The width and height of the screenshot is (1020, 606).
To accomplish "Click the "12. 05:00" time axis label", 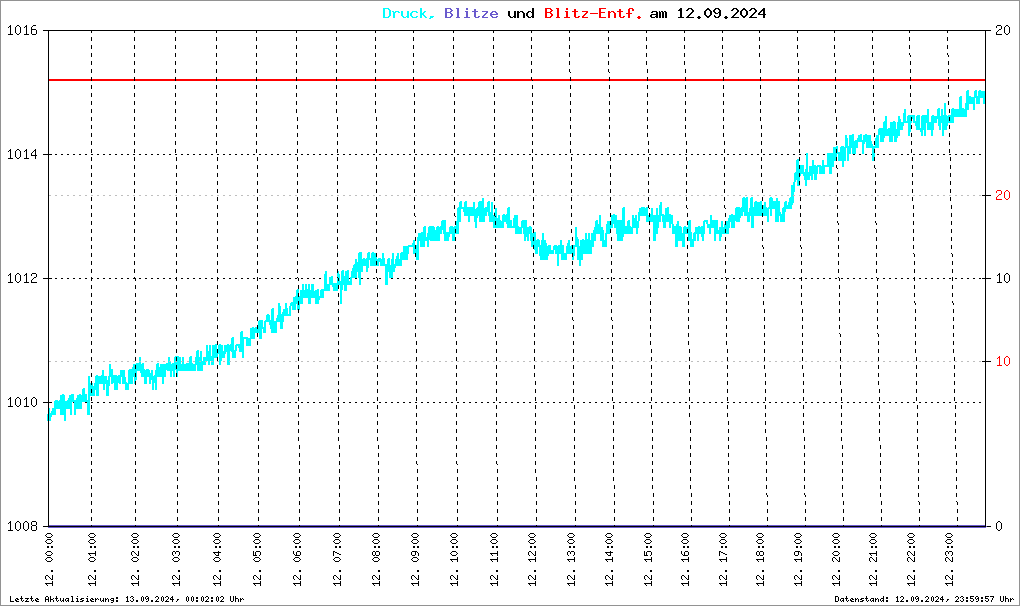I will coord(258,559).
